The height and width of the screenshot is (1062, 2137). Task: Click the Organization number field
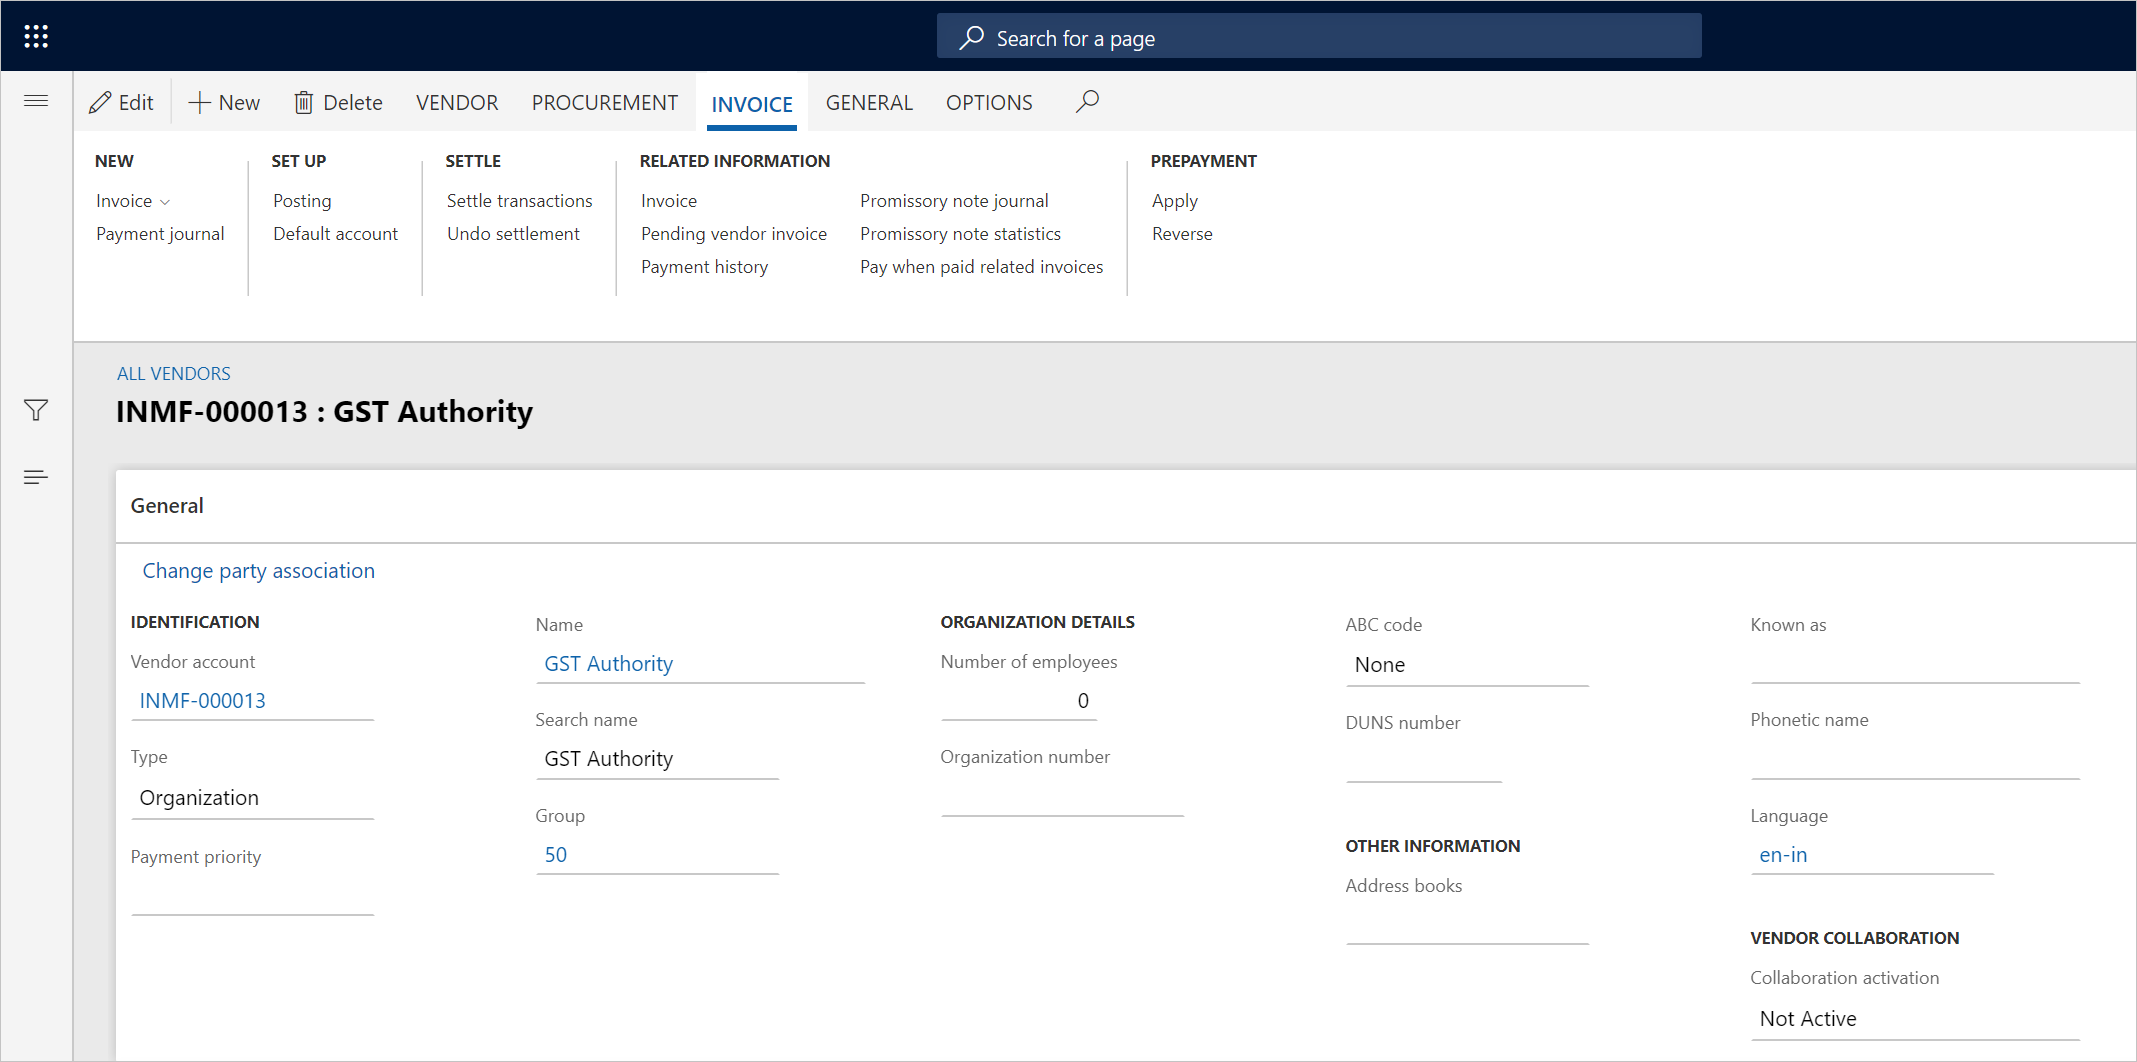[x=1062, y=798]
